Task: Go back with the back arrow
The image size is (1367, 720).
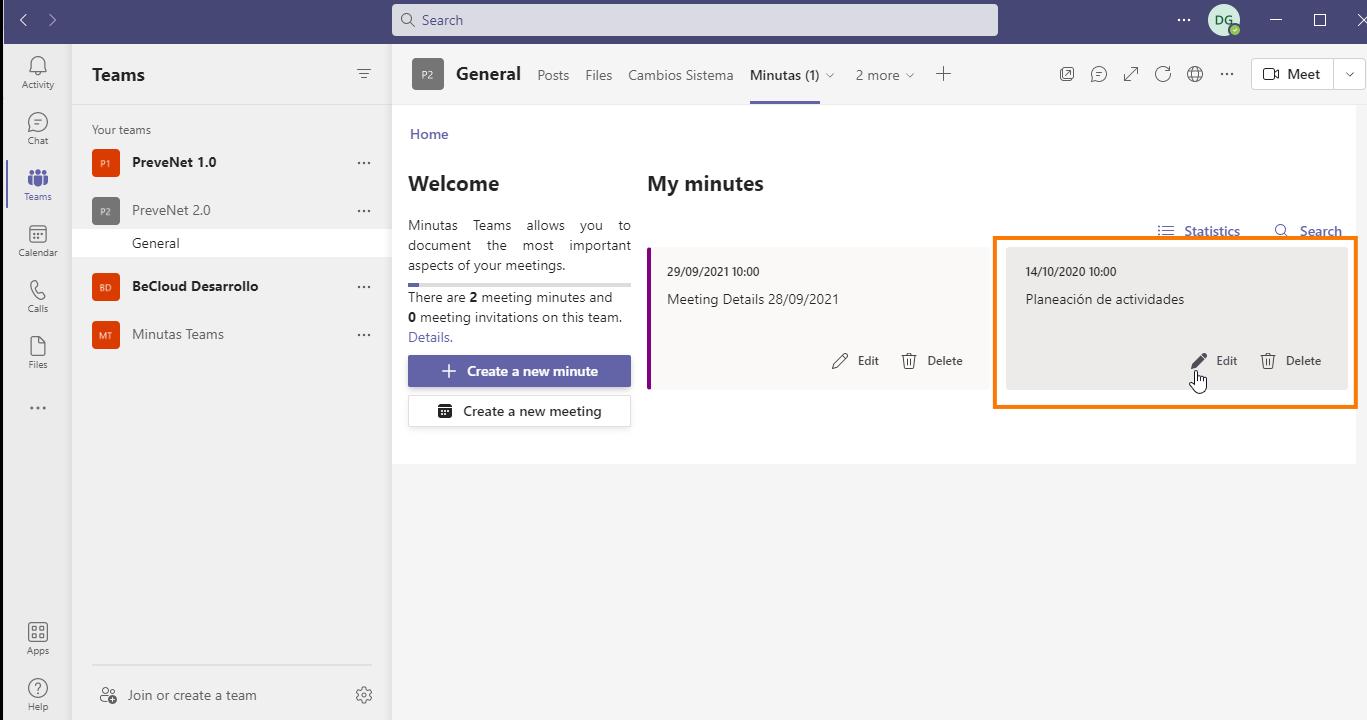Action: tap(24, 20)
